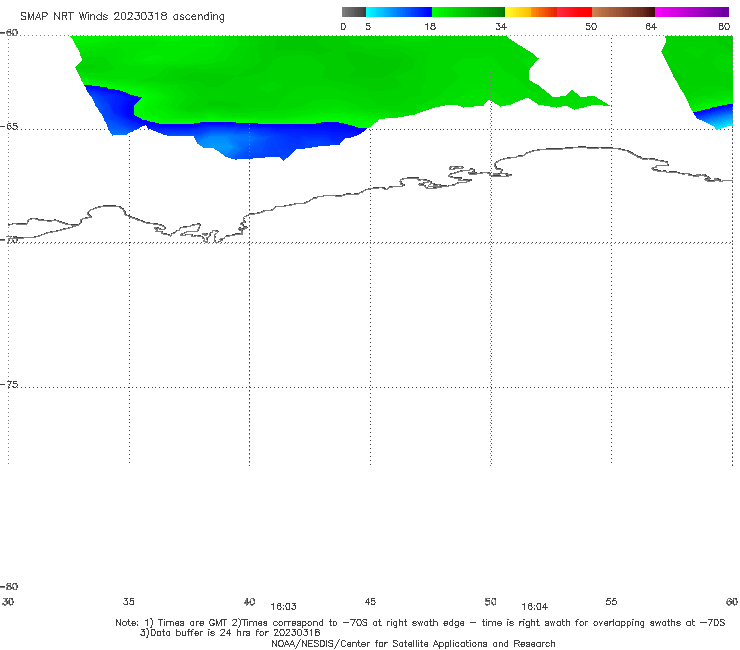Viewport: 740px width, 650px height.
Task: Click the data buffer 24 hrs note
Action: pos(230,633)
